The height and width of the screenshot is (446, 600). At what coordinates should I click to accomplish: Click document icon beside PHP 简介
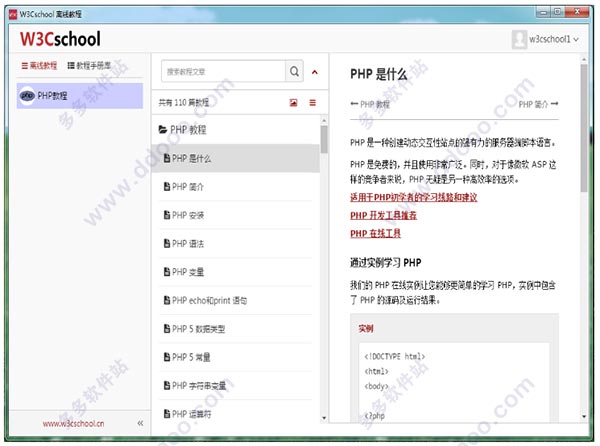[x=167, y=187]
